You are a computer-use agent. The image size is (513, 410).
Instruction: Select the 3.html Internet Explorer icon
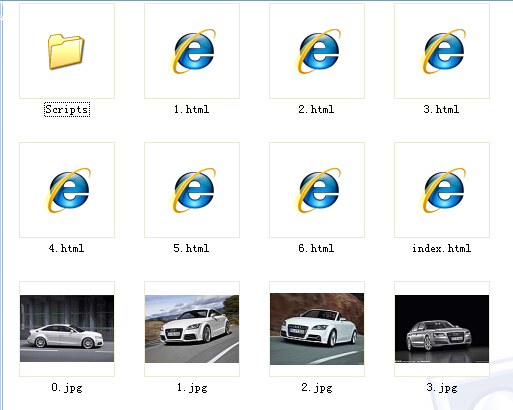click(442, 51)
